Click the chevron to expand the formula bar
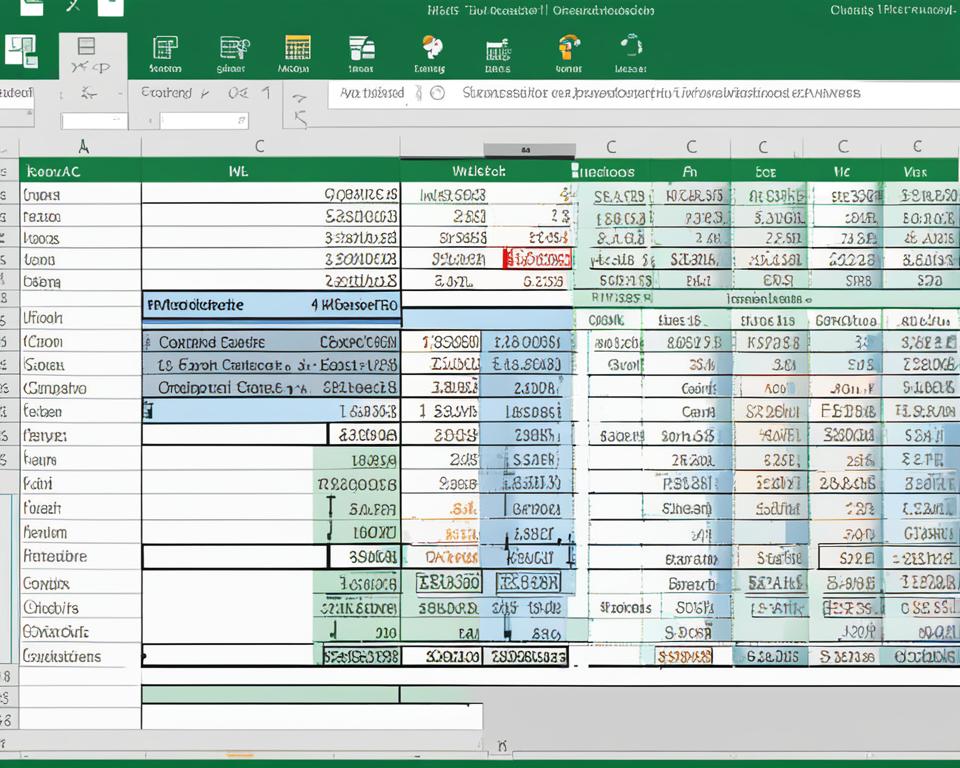Screen dimensions: 960x768 (x=302, y=95)
